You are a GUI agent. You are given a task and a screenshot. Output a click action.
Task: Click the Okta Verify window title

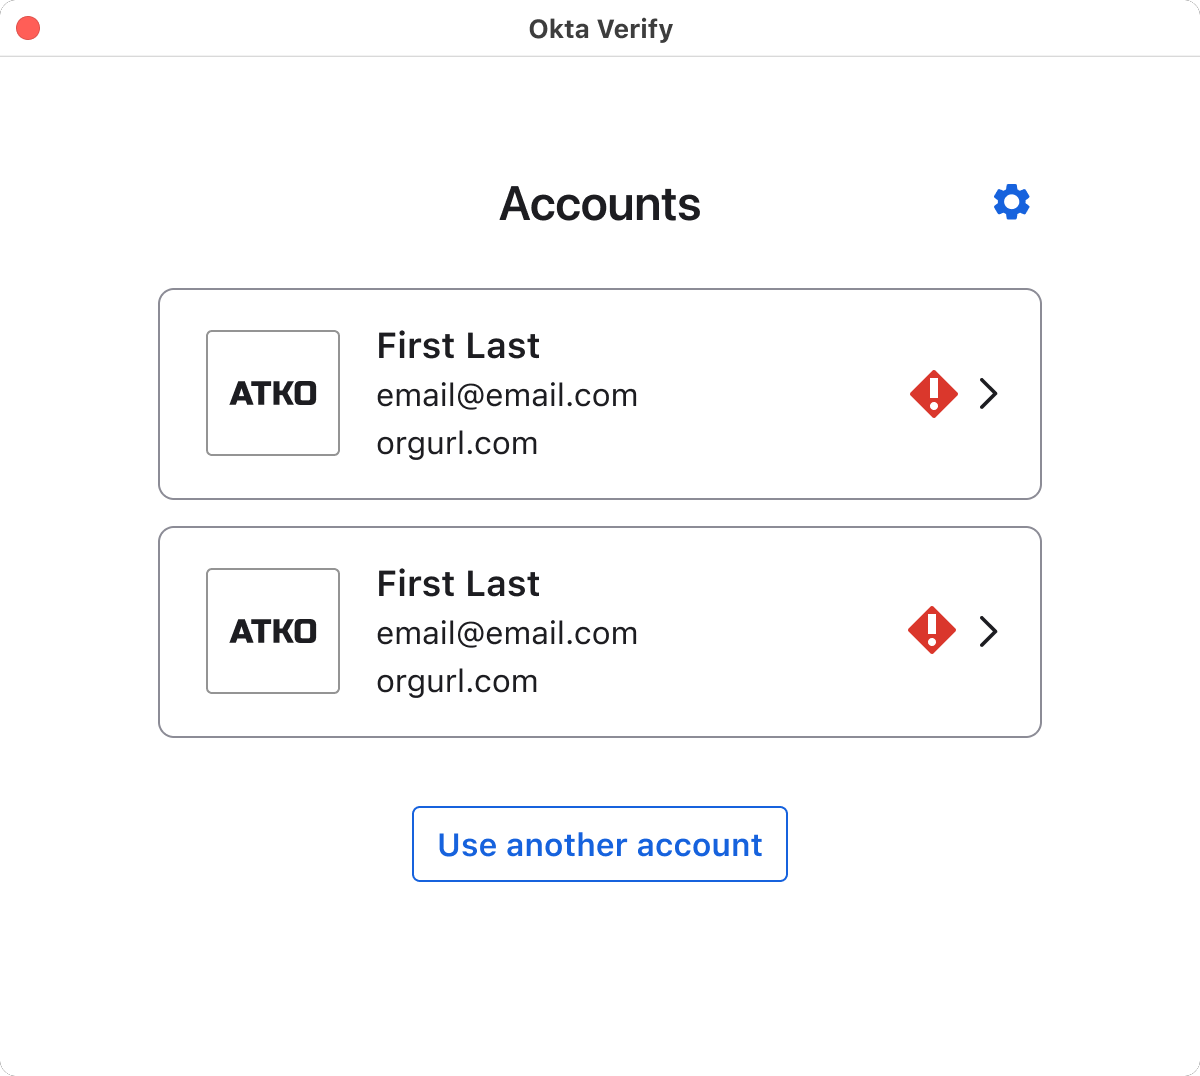pyautogui.click(x=600, y=29)
